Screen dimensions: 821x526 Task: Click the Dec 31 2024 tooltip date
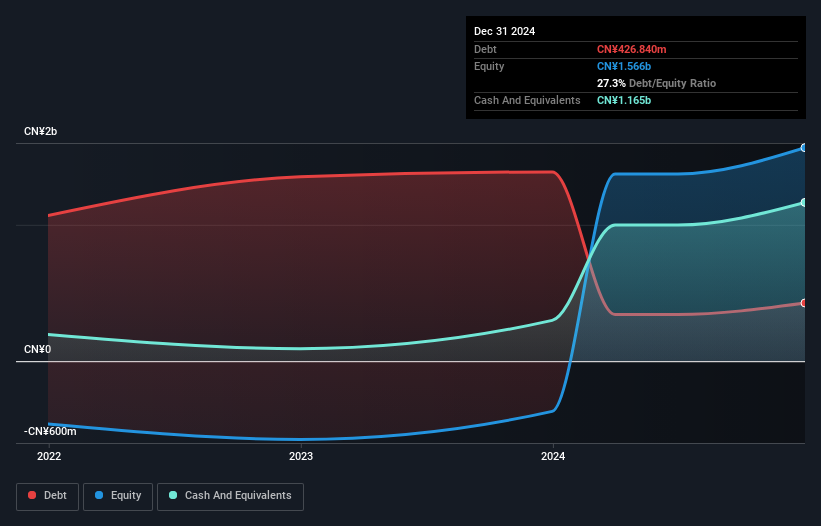pyautogui.click(x=504, y=31)
